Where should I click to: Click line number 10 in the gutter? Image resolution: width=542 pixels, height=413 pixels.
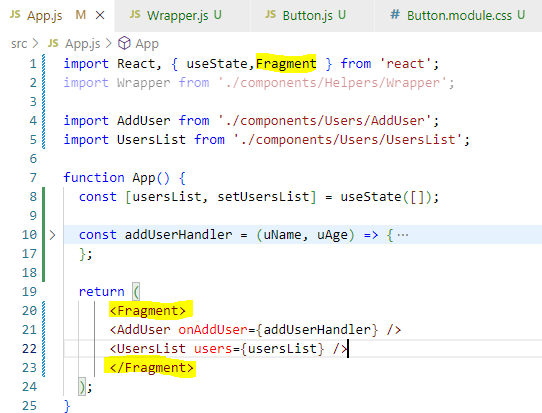point(29,235)
